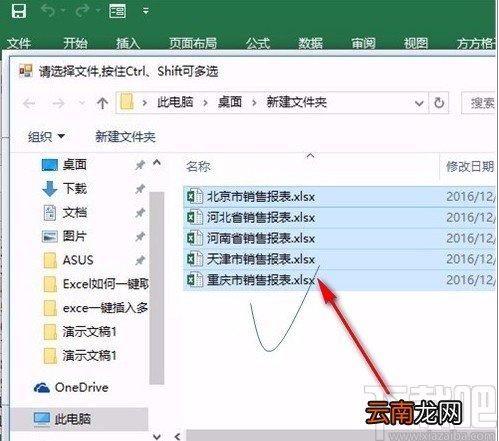Open the 方方格子 add-in tab

(x=476, y=43)
